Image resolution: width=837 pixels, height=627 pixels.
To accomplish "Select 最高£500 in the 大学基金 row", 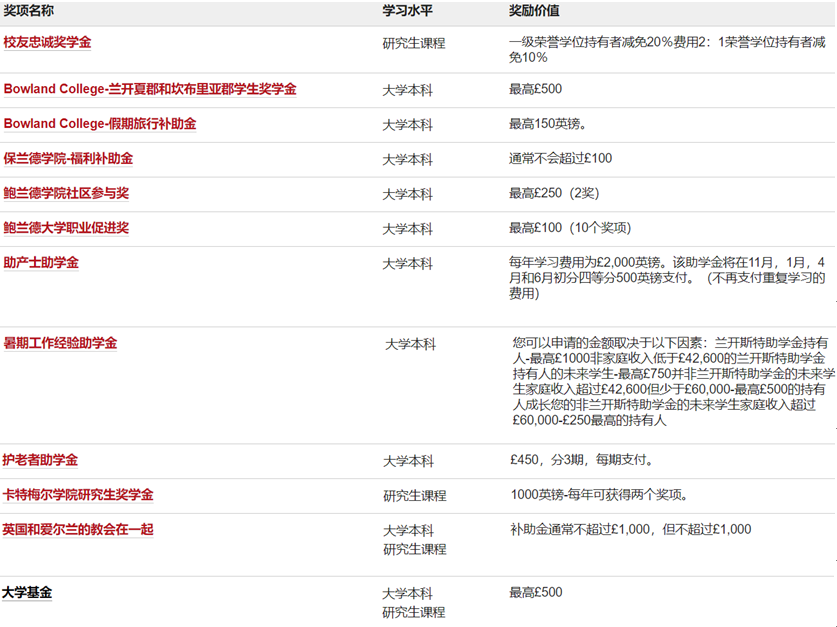I will click(536, 592).
